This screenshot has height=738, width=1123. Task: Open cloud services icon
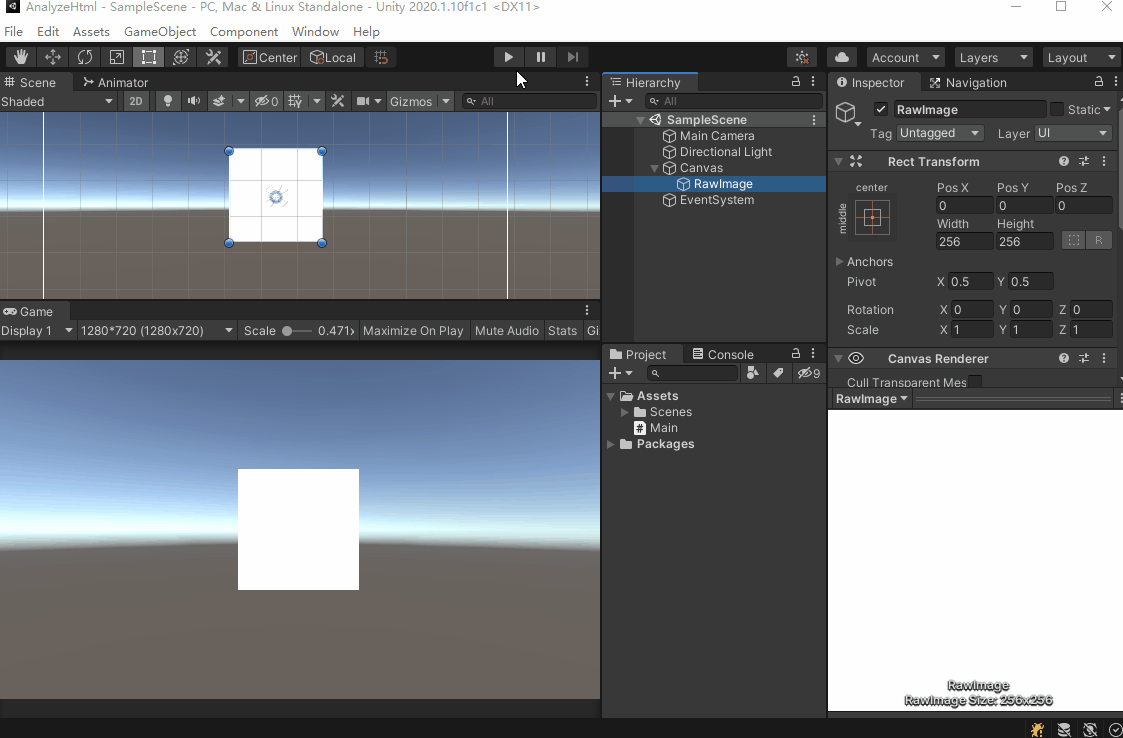point(842,57)
